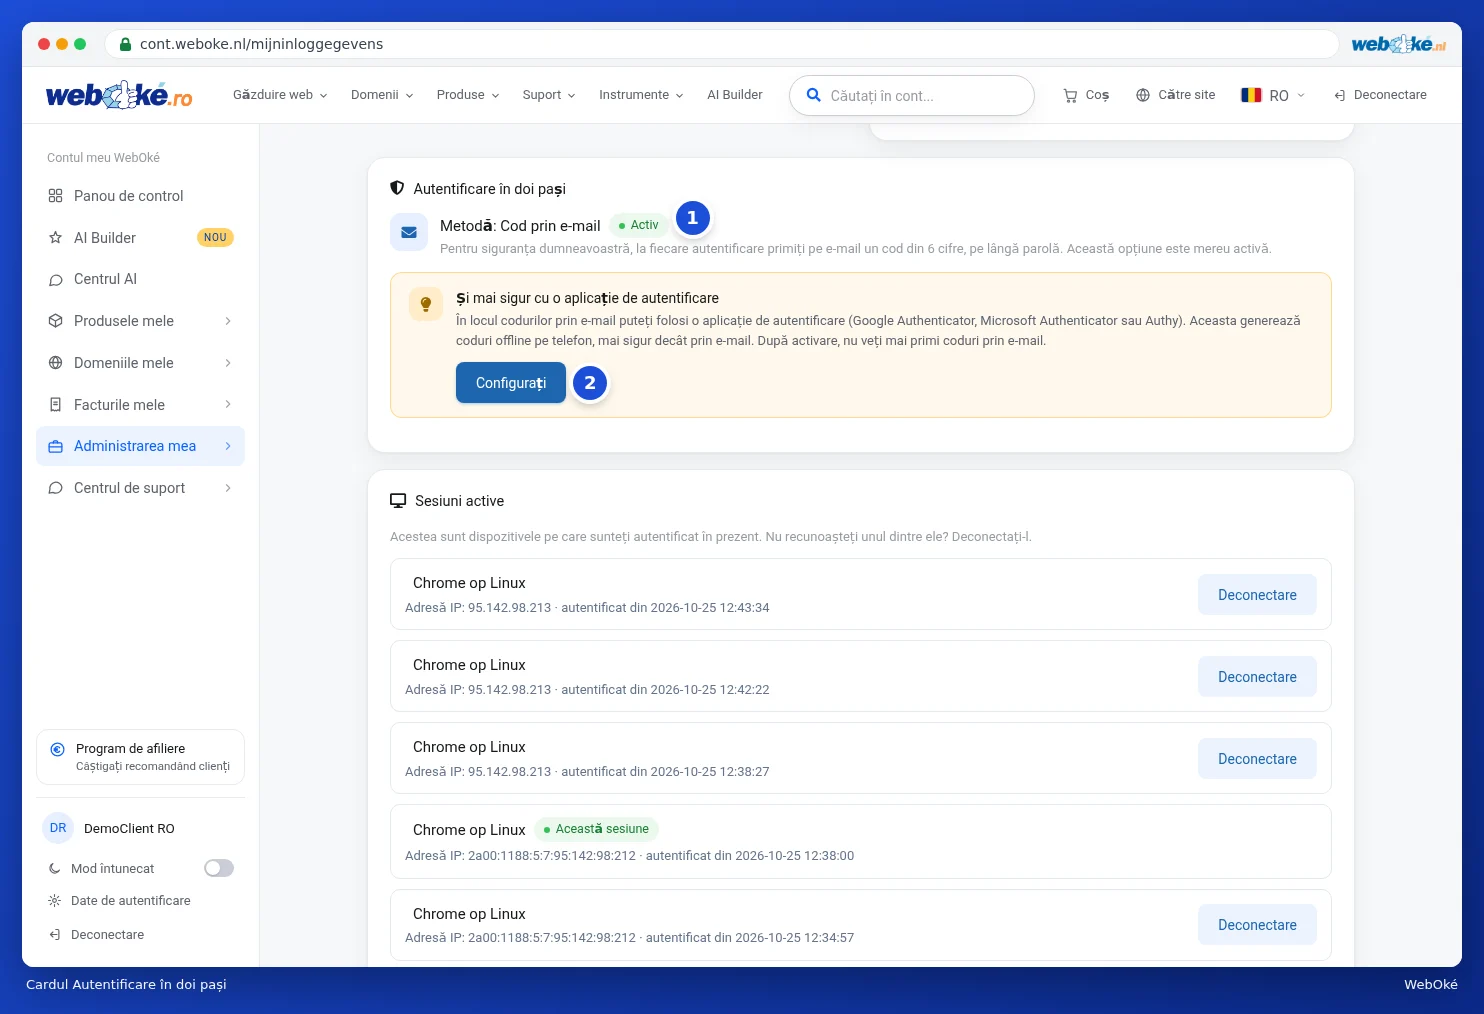The height and width of the screenshot is (1014, 1484).
Task: Click the Produsele mele box icon
Action: (56, 321)
